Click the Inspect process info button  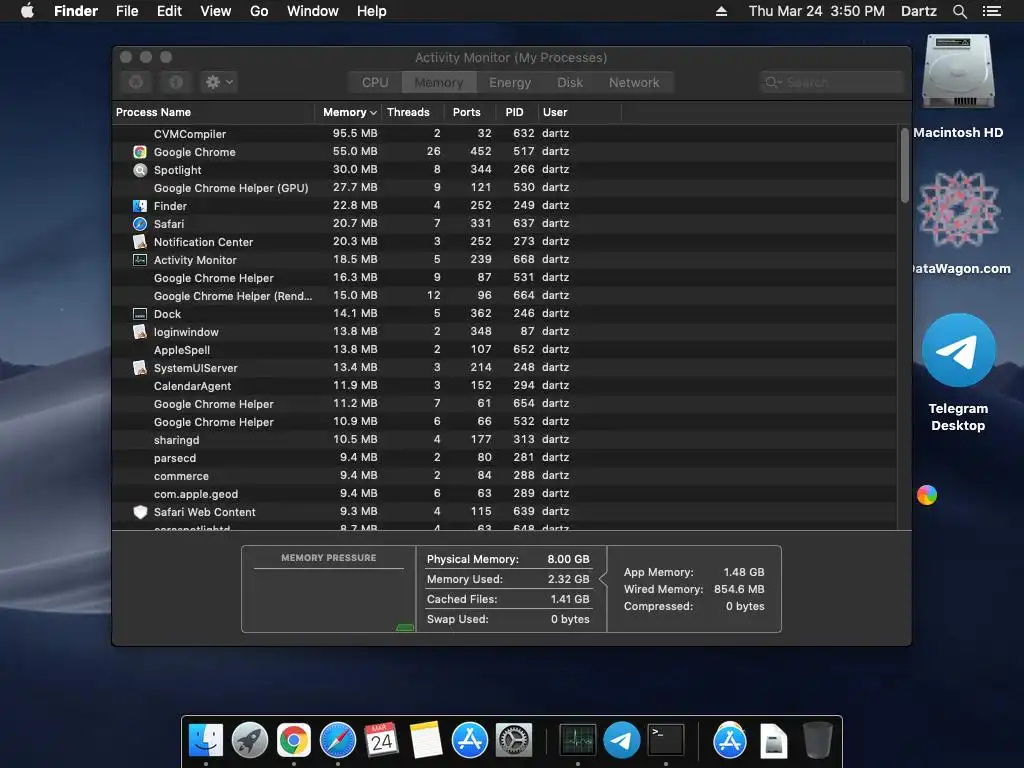(x=176, y=82)
